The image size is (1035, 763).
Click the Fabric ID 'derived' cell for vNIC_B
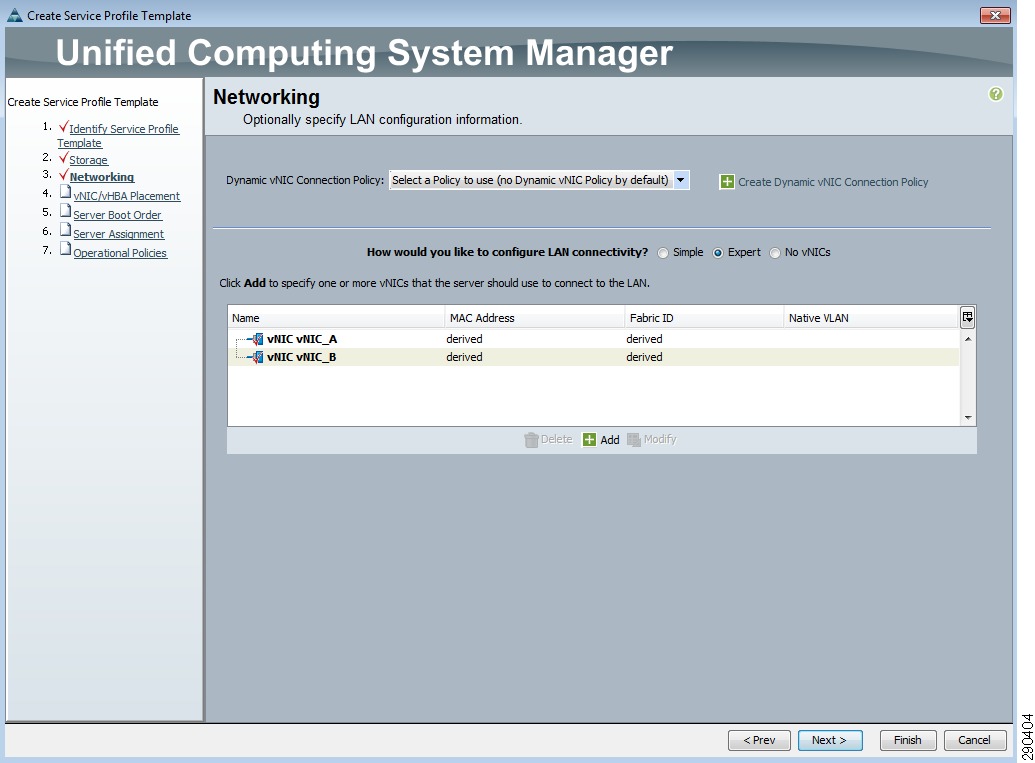(x=644, y=357)
